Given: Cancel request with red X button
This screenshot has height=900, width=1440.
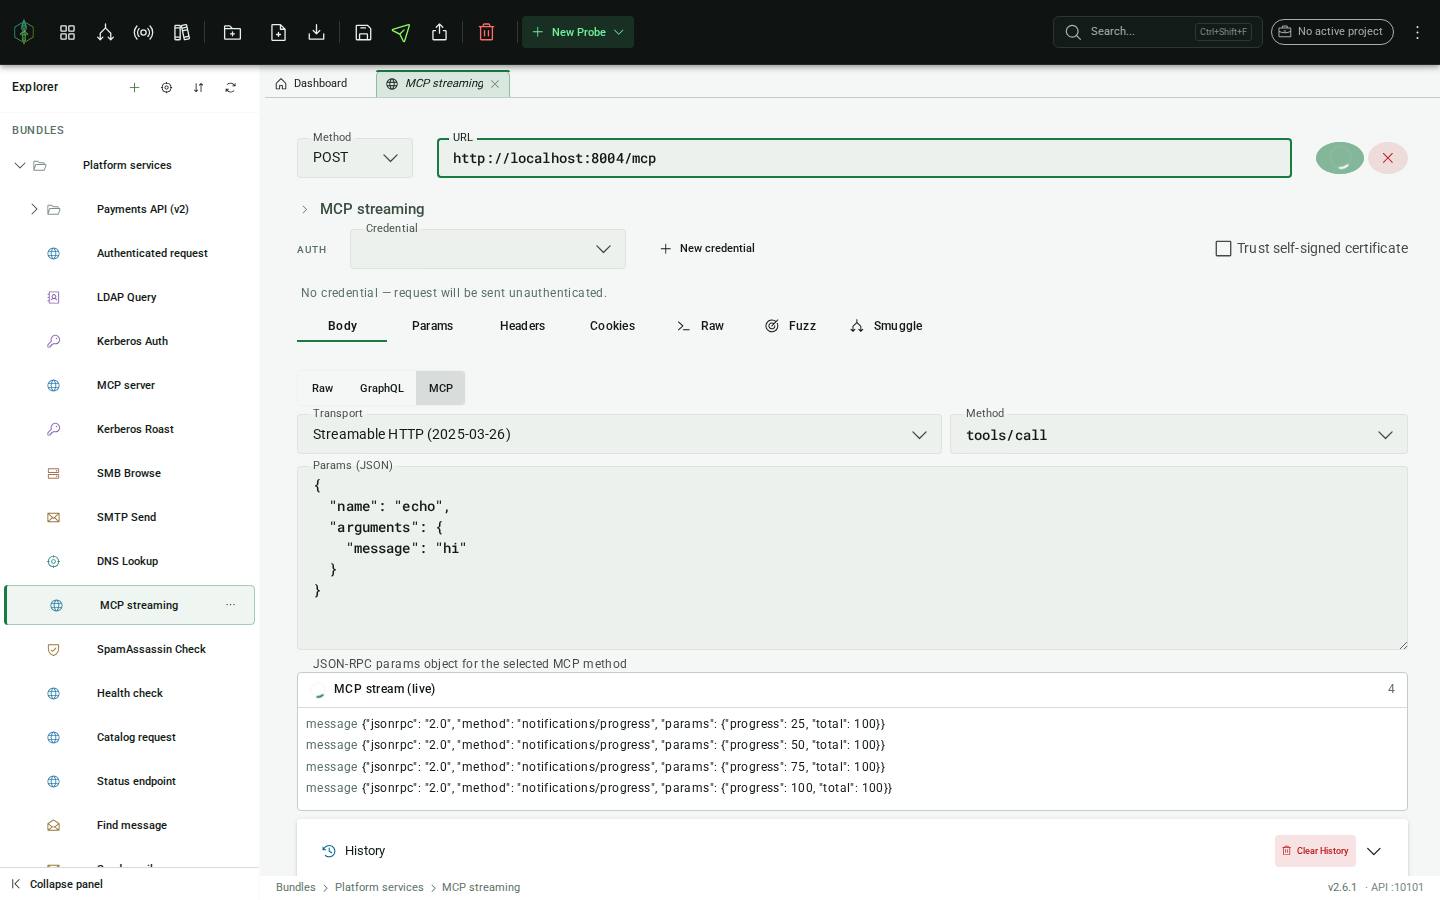Looking at the screenshot, I should [1388, 158].
